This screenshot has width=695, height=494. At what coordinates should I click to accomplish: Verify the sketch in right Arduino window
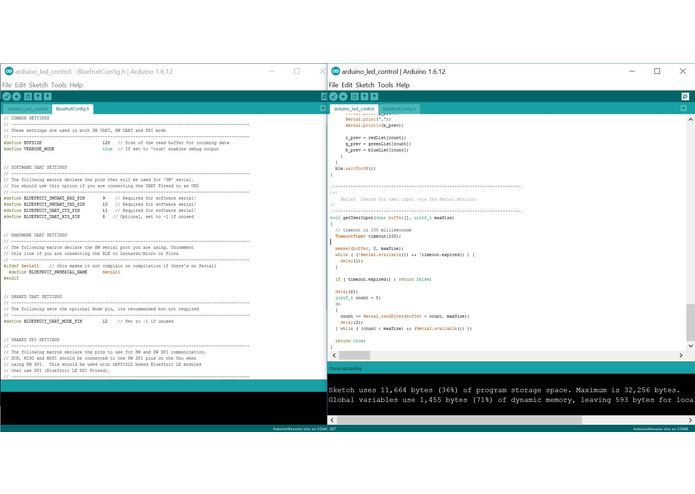(x=333, y=97)
